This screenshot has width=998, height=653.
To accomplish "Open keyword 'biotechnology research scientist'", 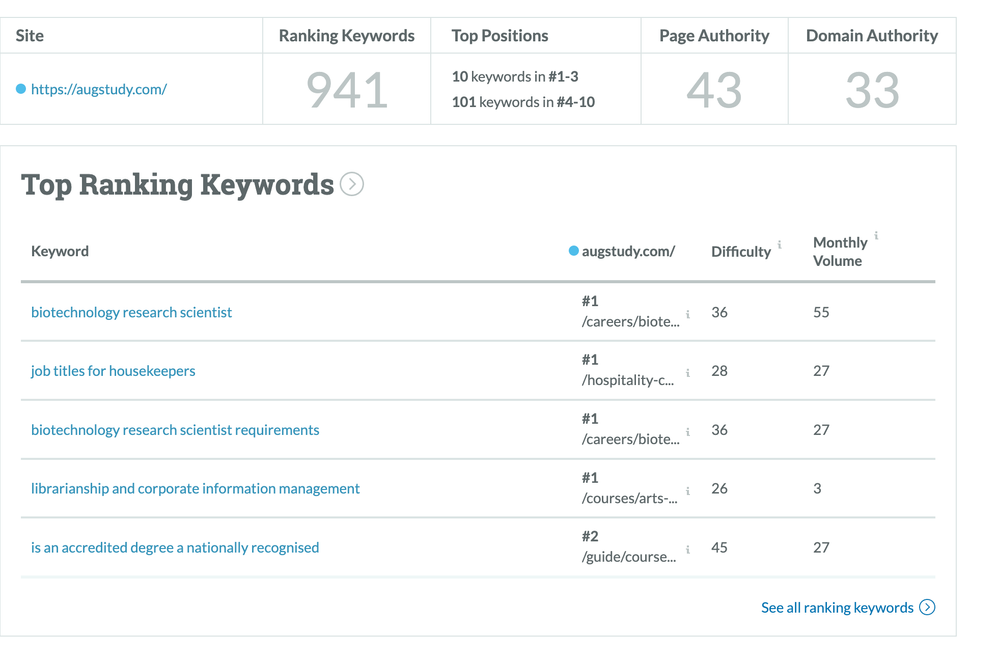I will pos(131,312).
